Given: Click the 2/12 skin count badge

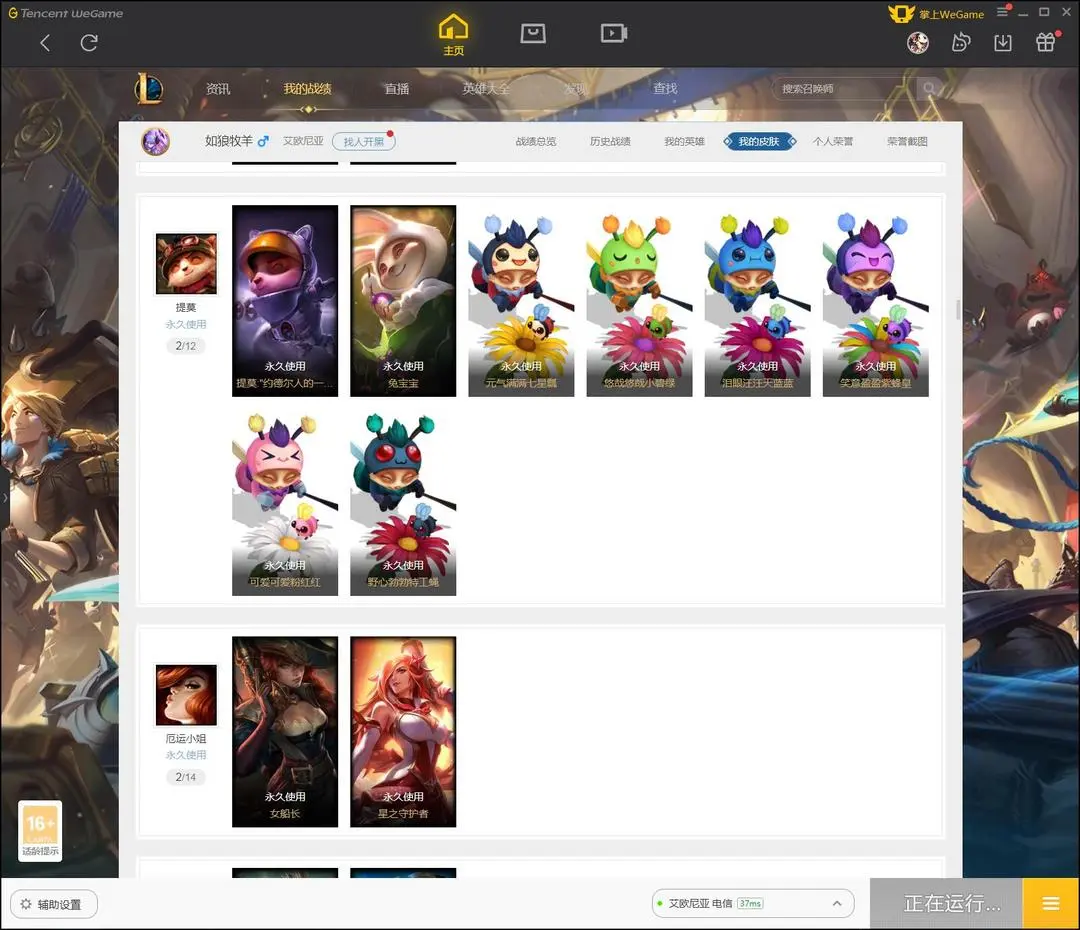Looking at the screenshot, I should click(186, 346).
